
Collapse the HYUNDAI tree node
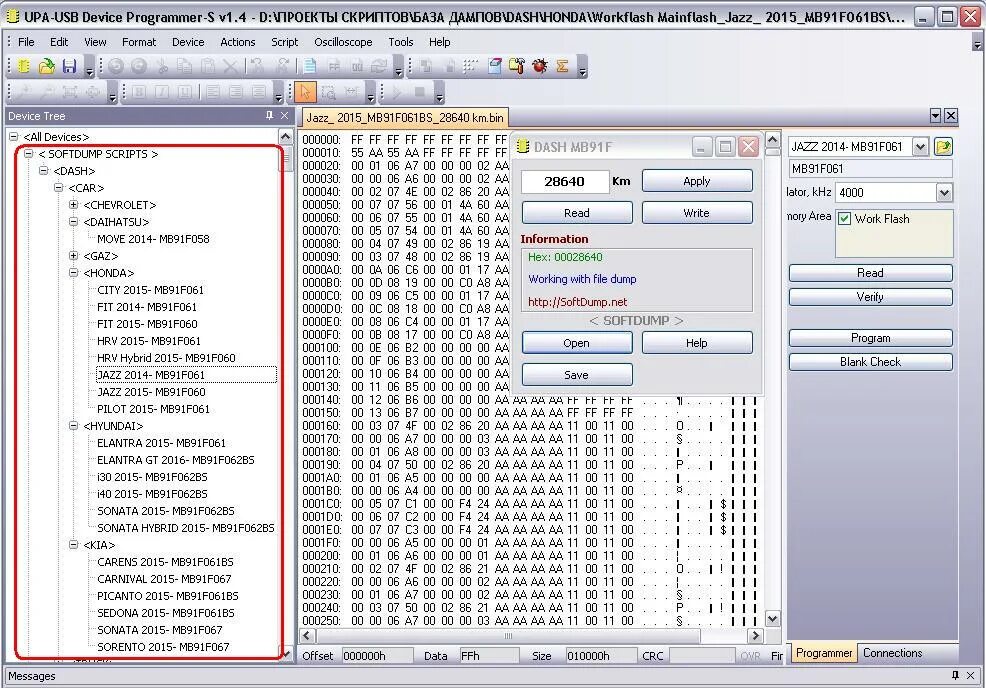[74, 425]
